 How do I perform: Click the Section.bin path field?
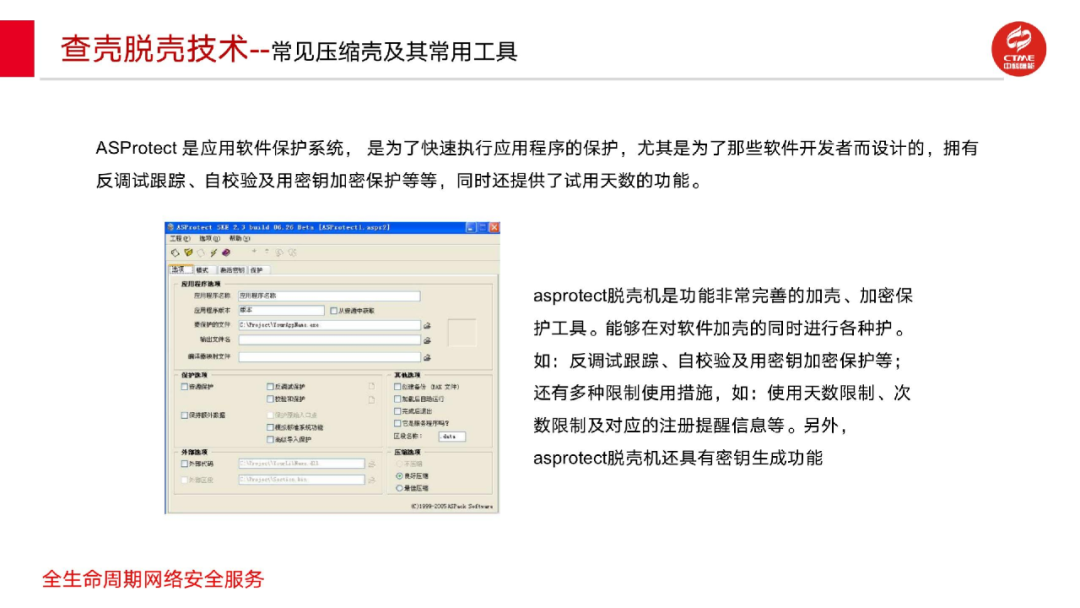[x=302, y=479]
